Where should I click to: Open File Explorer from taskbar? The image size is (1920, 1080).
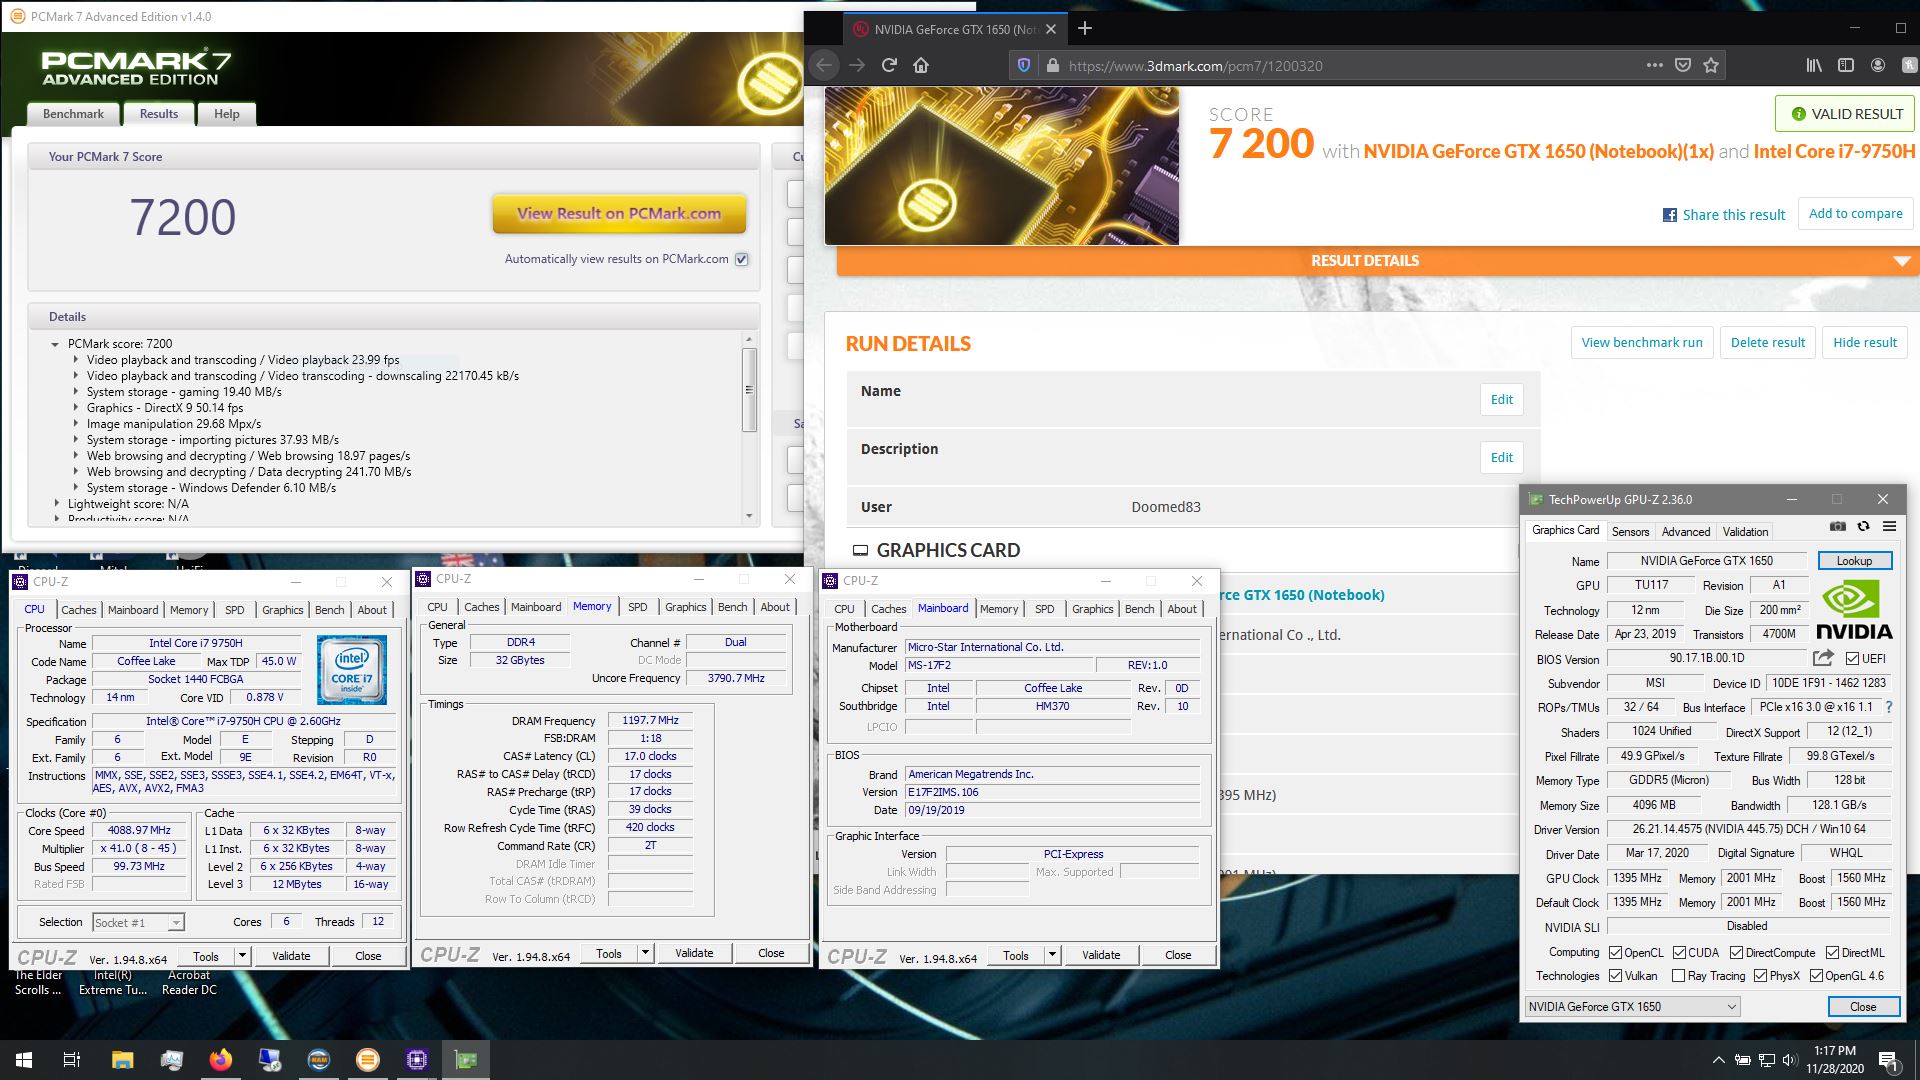(122, 1060)
